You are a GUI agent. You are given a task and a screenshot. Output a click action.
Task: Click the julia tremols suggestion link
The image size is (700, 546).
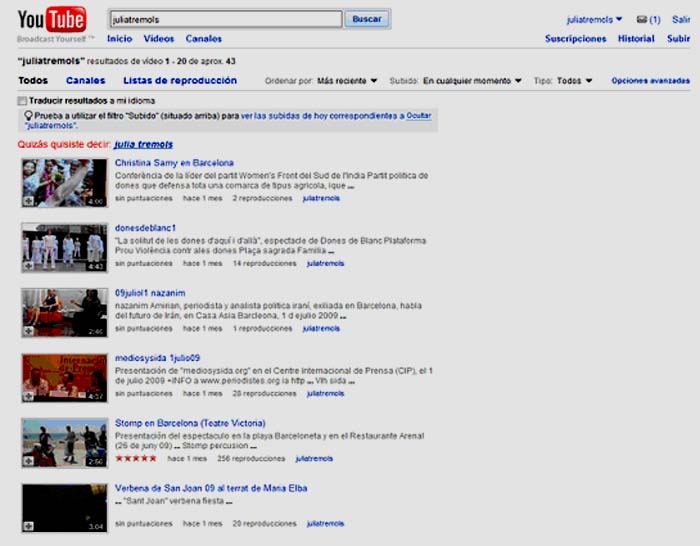143,144
